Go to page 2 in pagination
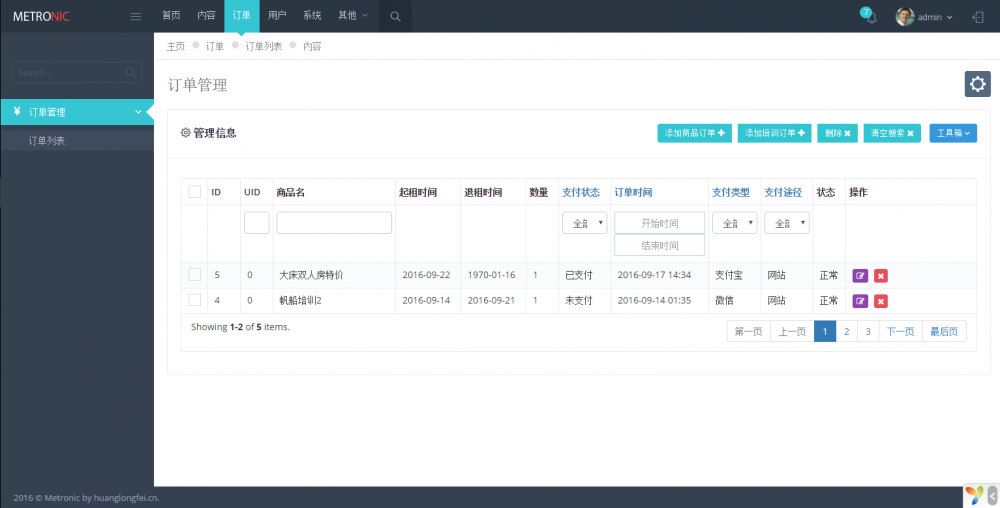 coord(846,331)
